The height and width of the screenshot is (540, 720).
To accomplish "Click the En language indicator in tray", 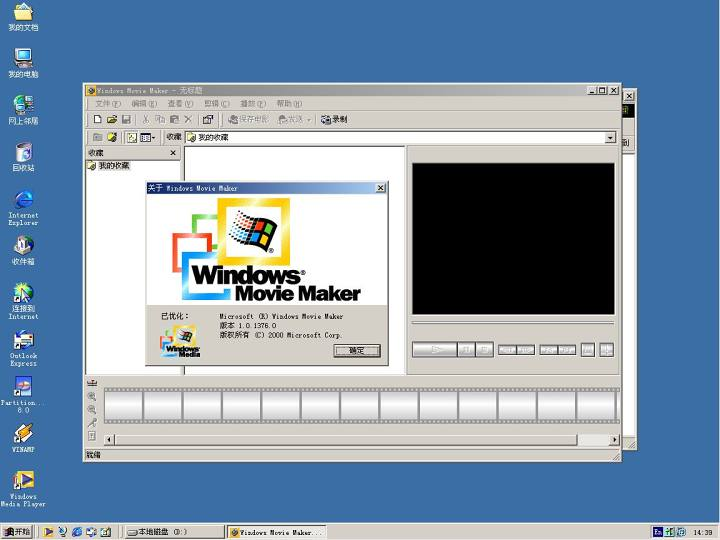I will coord(658,532).
